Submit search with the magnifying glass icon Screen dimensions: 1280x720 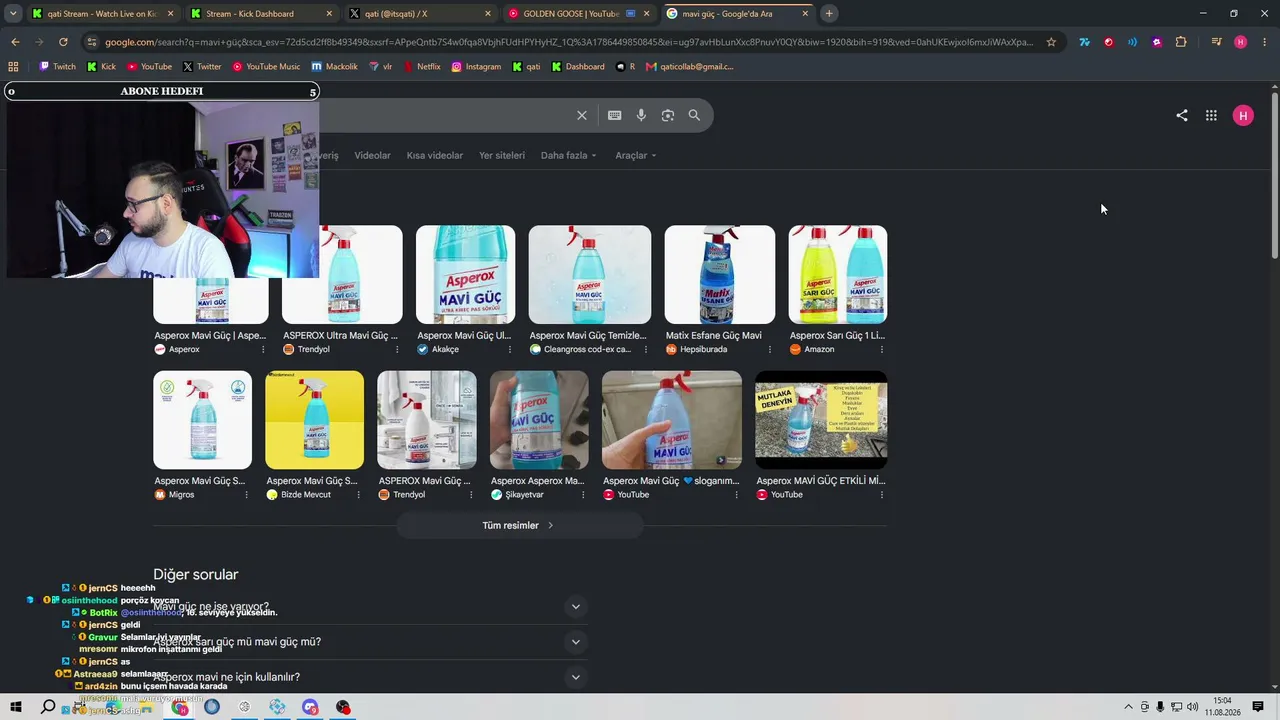pos(694,115)
